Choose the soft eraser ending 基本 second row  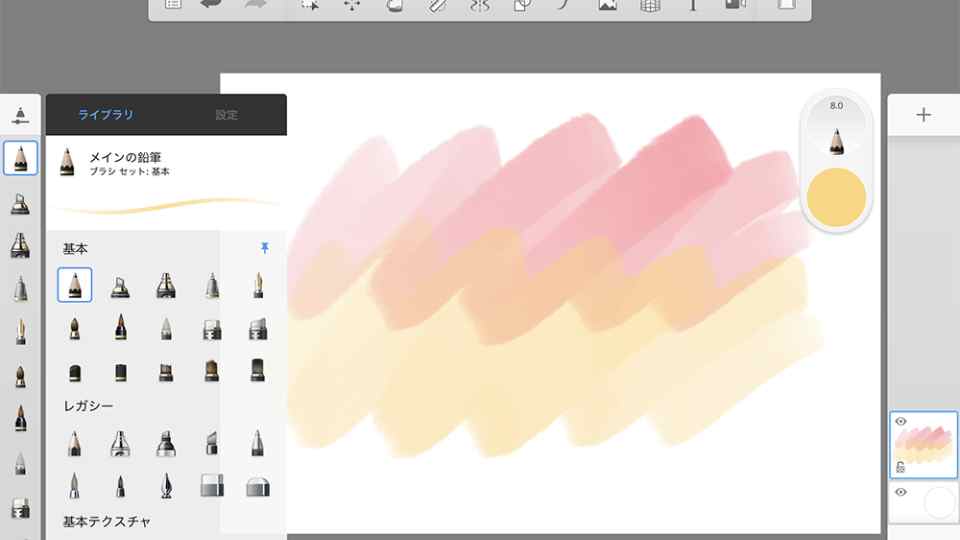[x=258, y=329]
